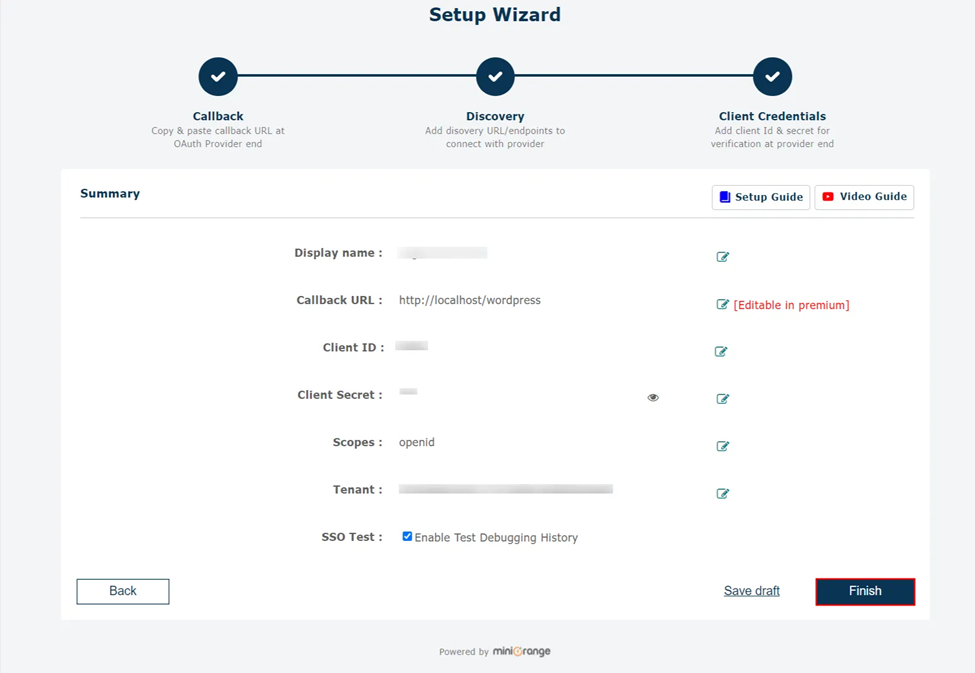
Task: Click the miniOrange logo in footer
Action: tap(521, 651)
